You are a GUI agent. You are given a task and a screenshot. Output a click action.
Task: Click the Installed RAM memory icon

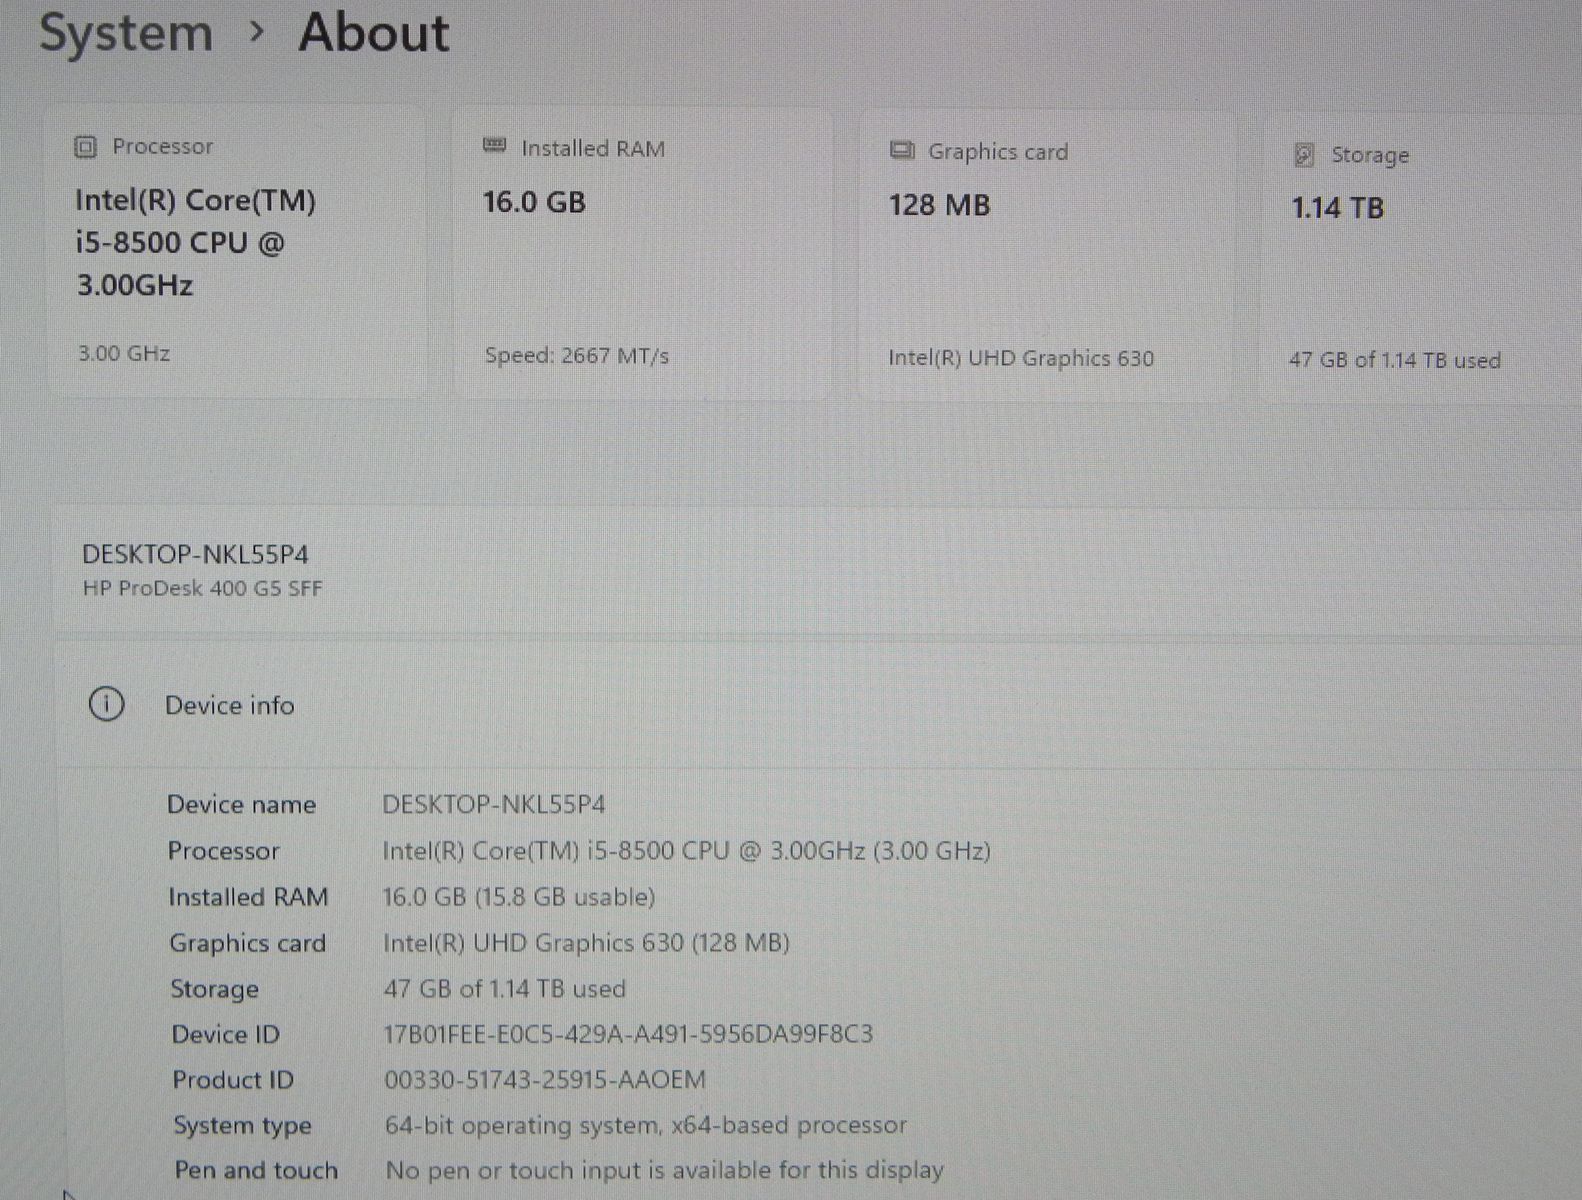coord(494,146)
